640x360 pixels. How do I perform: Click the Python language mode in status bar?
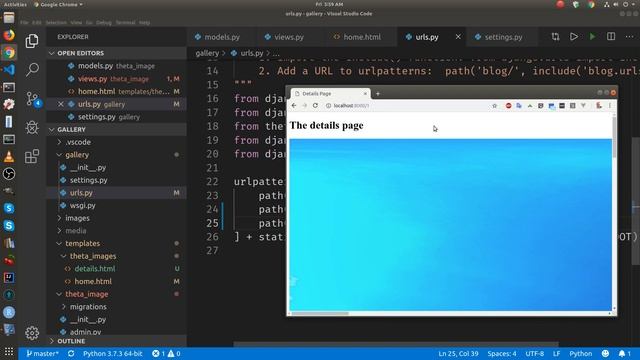580,353
